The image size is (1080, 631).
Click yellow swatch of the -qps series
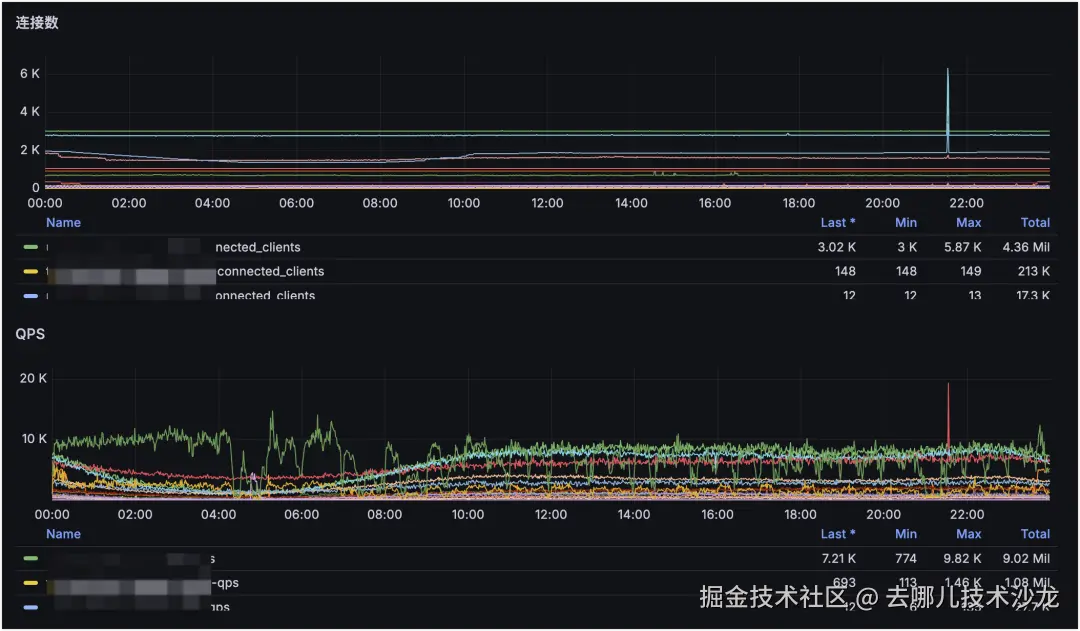coord(30,583)
